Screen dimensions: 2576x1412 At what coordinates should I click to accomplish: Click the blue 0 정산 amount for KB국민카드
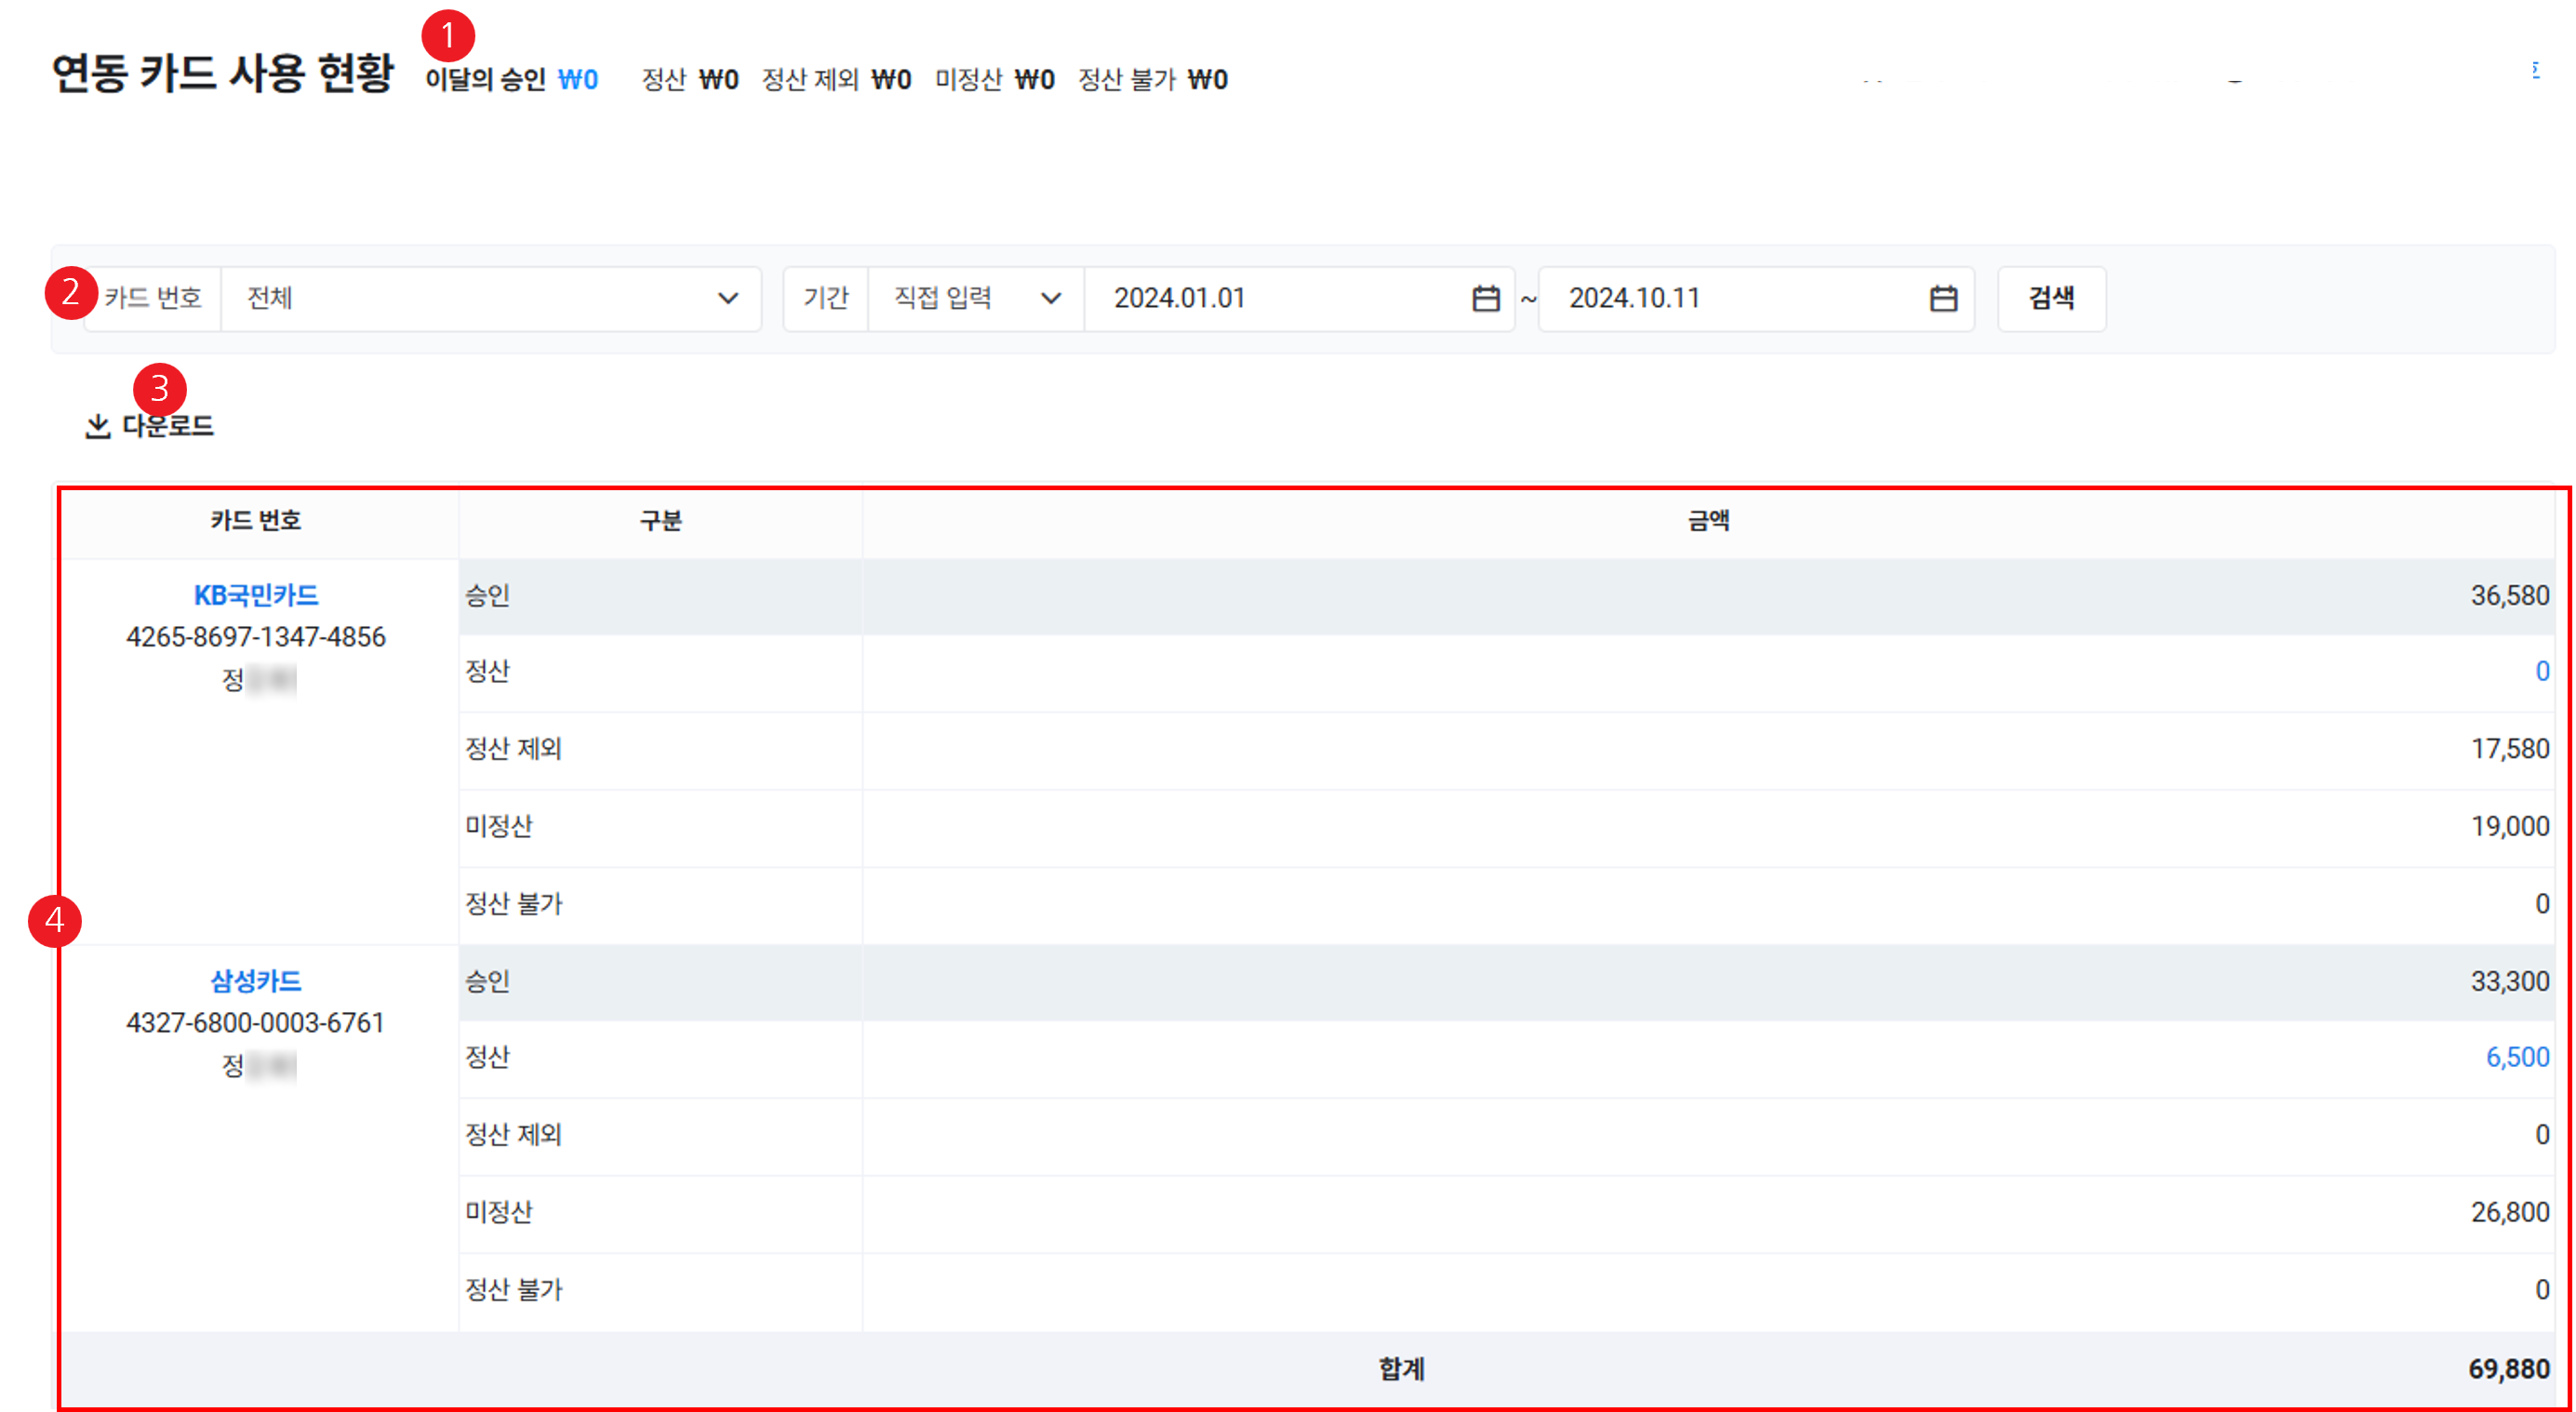pyautogui.click(x=2541, y=671)
